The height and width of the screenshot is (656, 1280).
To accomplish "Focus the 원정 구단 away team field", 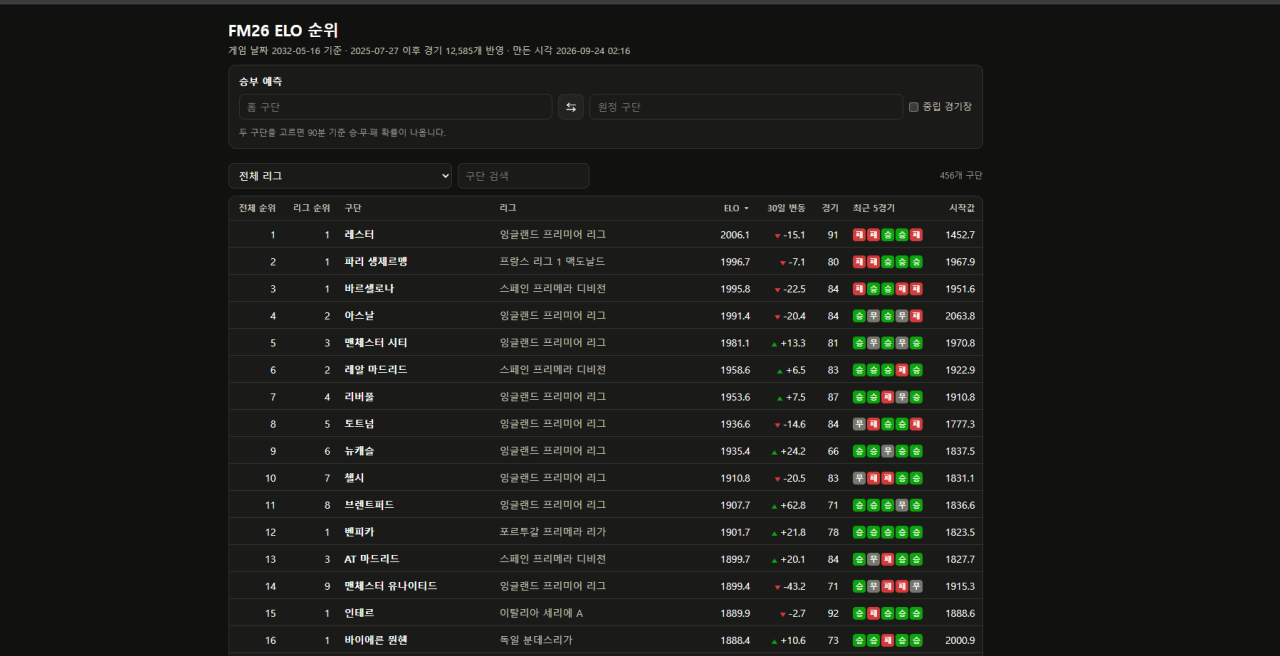I will (x=746, y=107).
